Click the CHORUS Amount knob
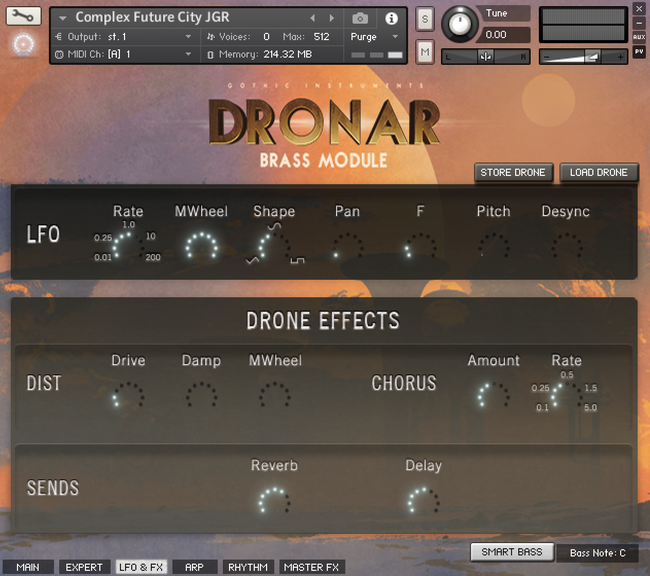Image resolution: width=650 pixels, height=576 pixels. click(493, 395)
